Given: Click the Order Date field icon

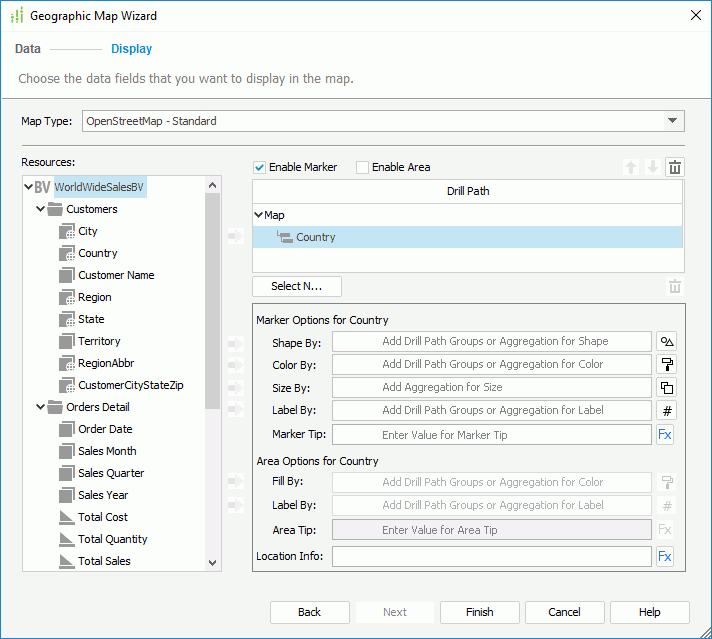Looking at the screenshot, I should (67, 429).
